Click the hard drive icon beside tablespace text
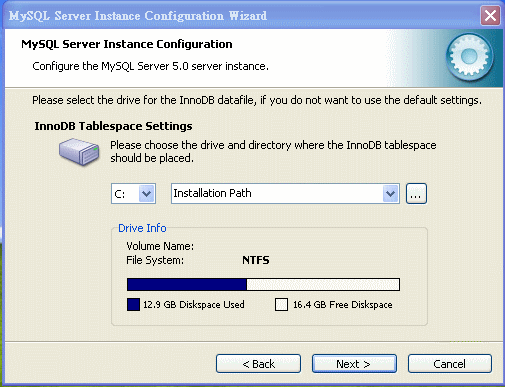Screen dimensions: 505x387 [79, 152]
